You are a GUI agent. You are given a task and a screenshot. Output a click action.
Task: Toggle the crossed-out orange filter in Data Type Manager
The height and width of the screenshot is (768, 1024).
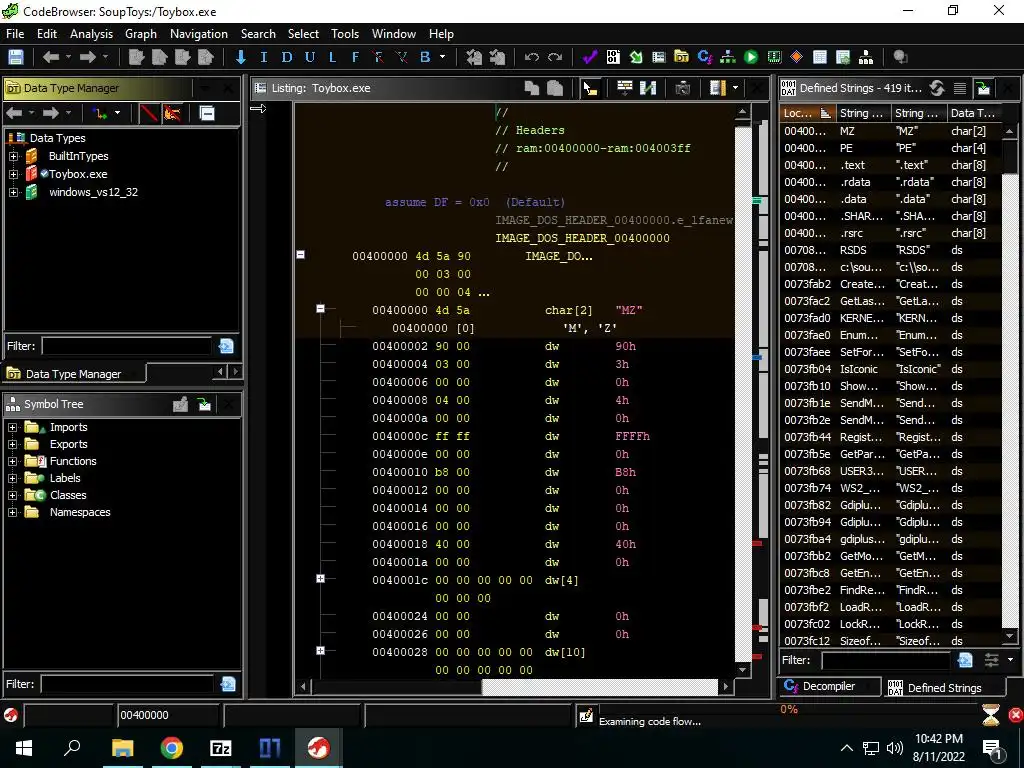click(172, 114)
